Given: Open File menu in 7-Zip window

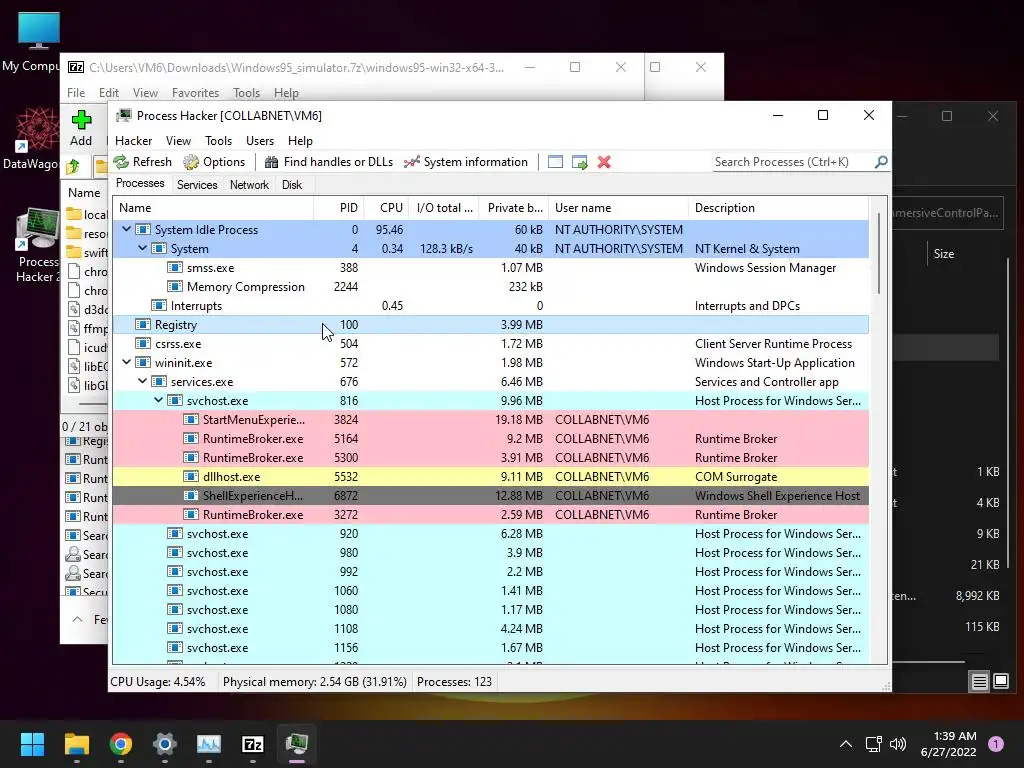Looking at the screenshot, I should (76, 93).
